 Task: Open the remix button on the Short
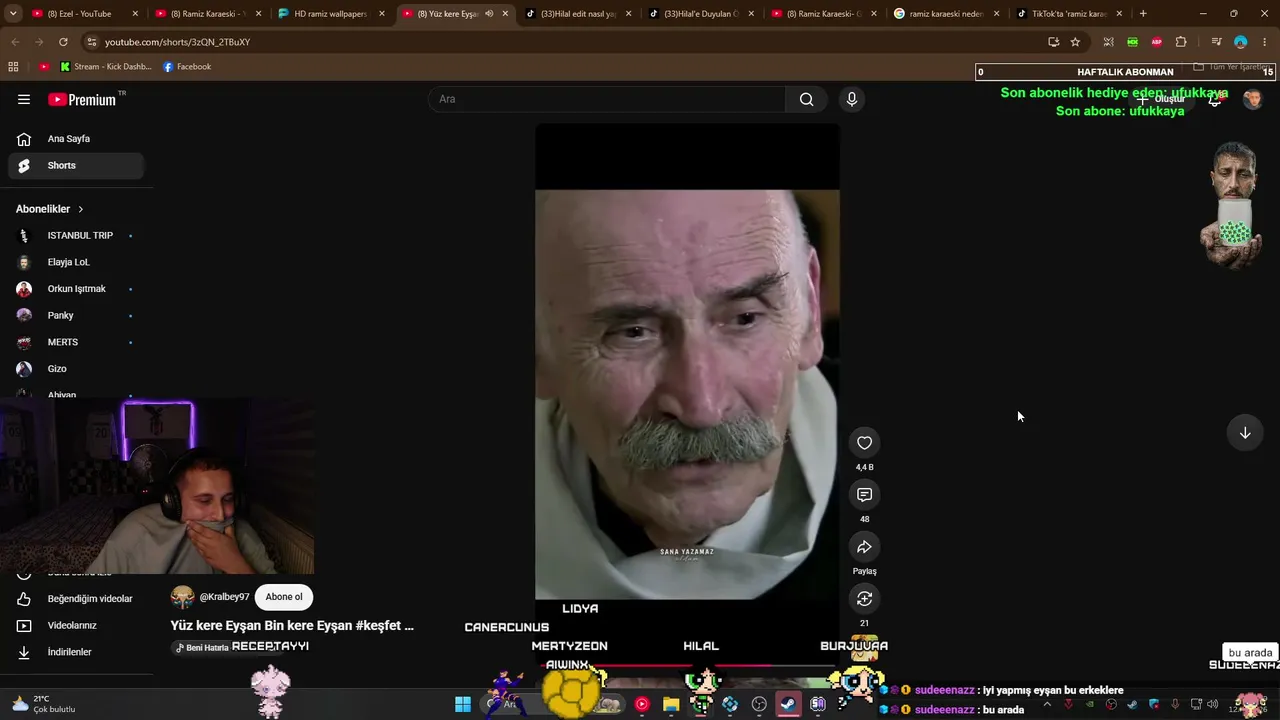(865, 598)
